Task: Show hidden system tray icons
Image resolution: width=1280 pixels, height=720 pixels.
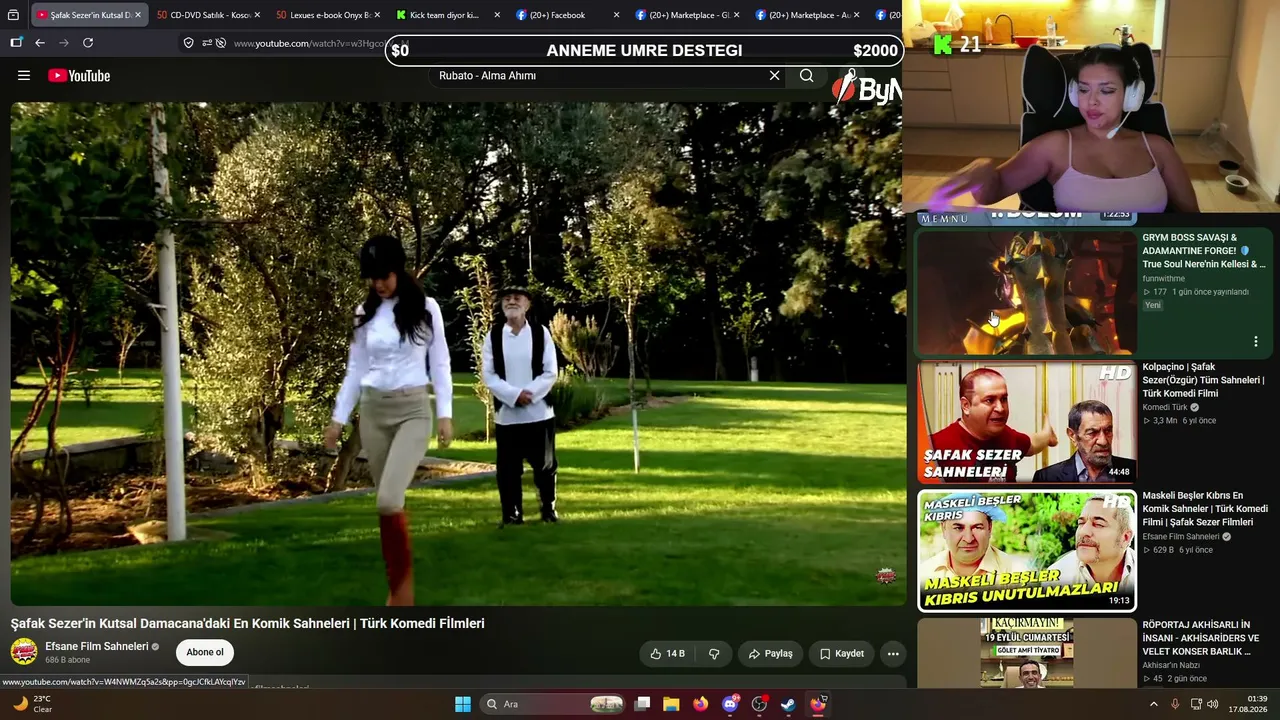Action: coord(1153,704)
